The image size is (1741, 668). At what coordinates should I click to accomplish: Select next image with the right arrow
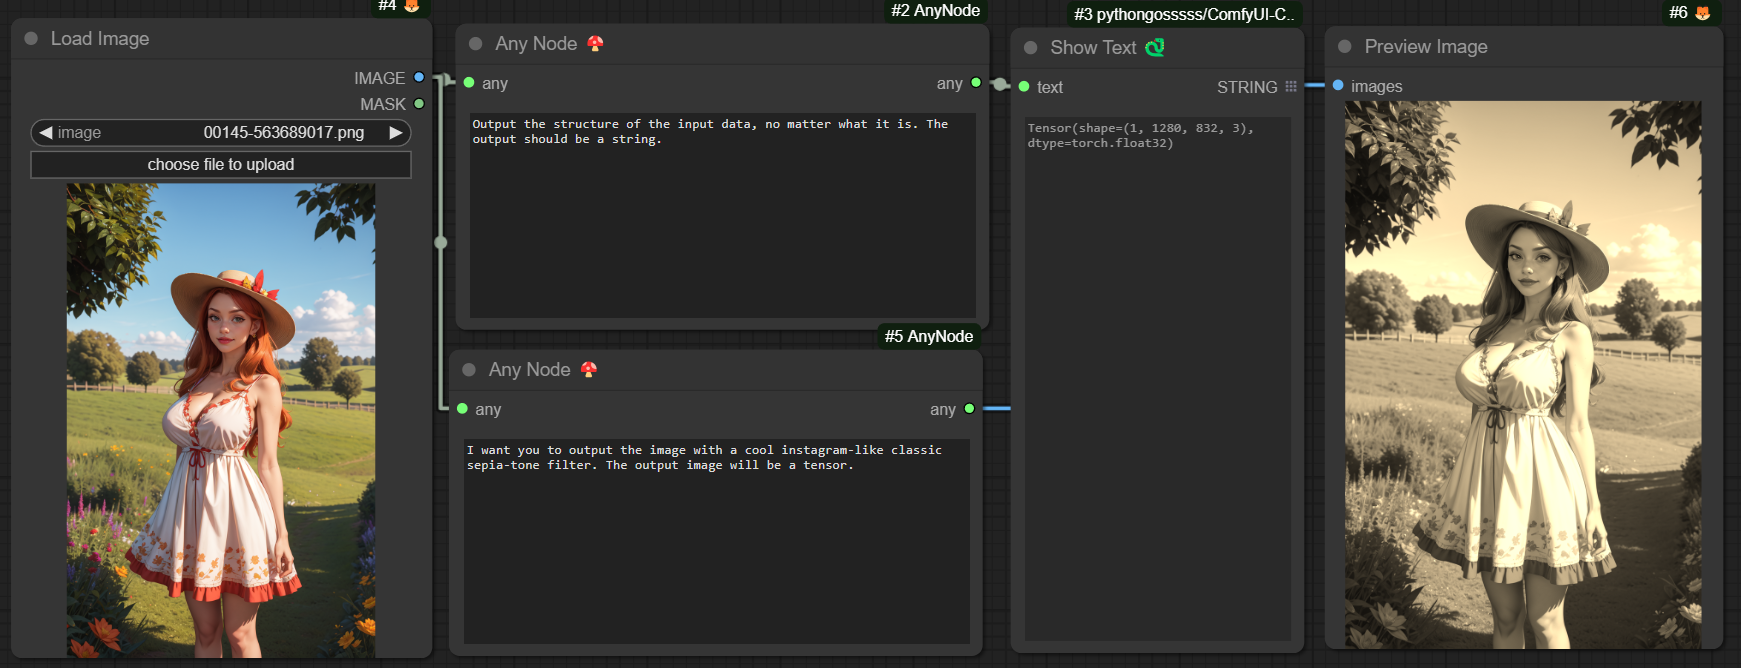pyautogui.click(x=396, y=132)
